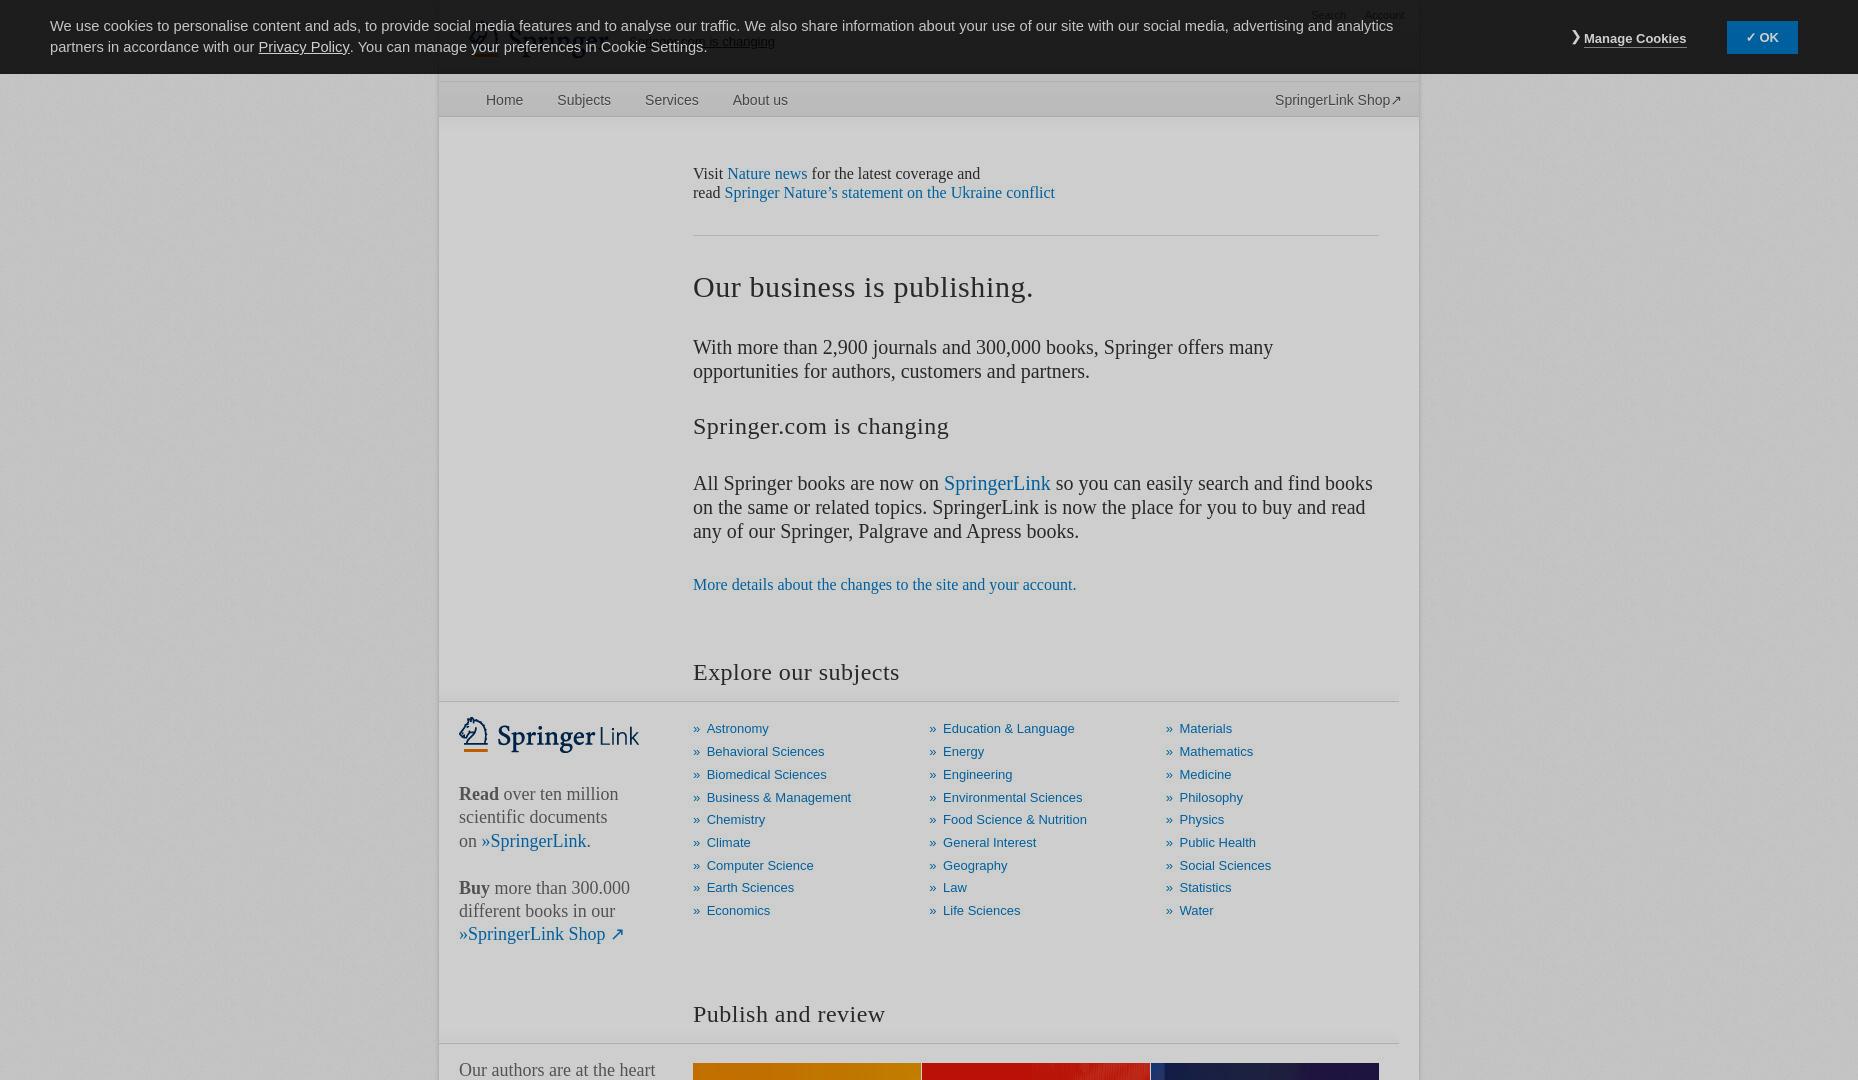
Task: Open Education & Language subject
Action: point(1008,729)
